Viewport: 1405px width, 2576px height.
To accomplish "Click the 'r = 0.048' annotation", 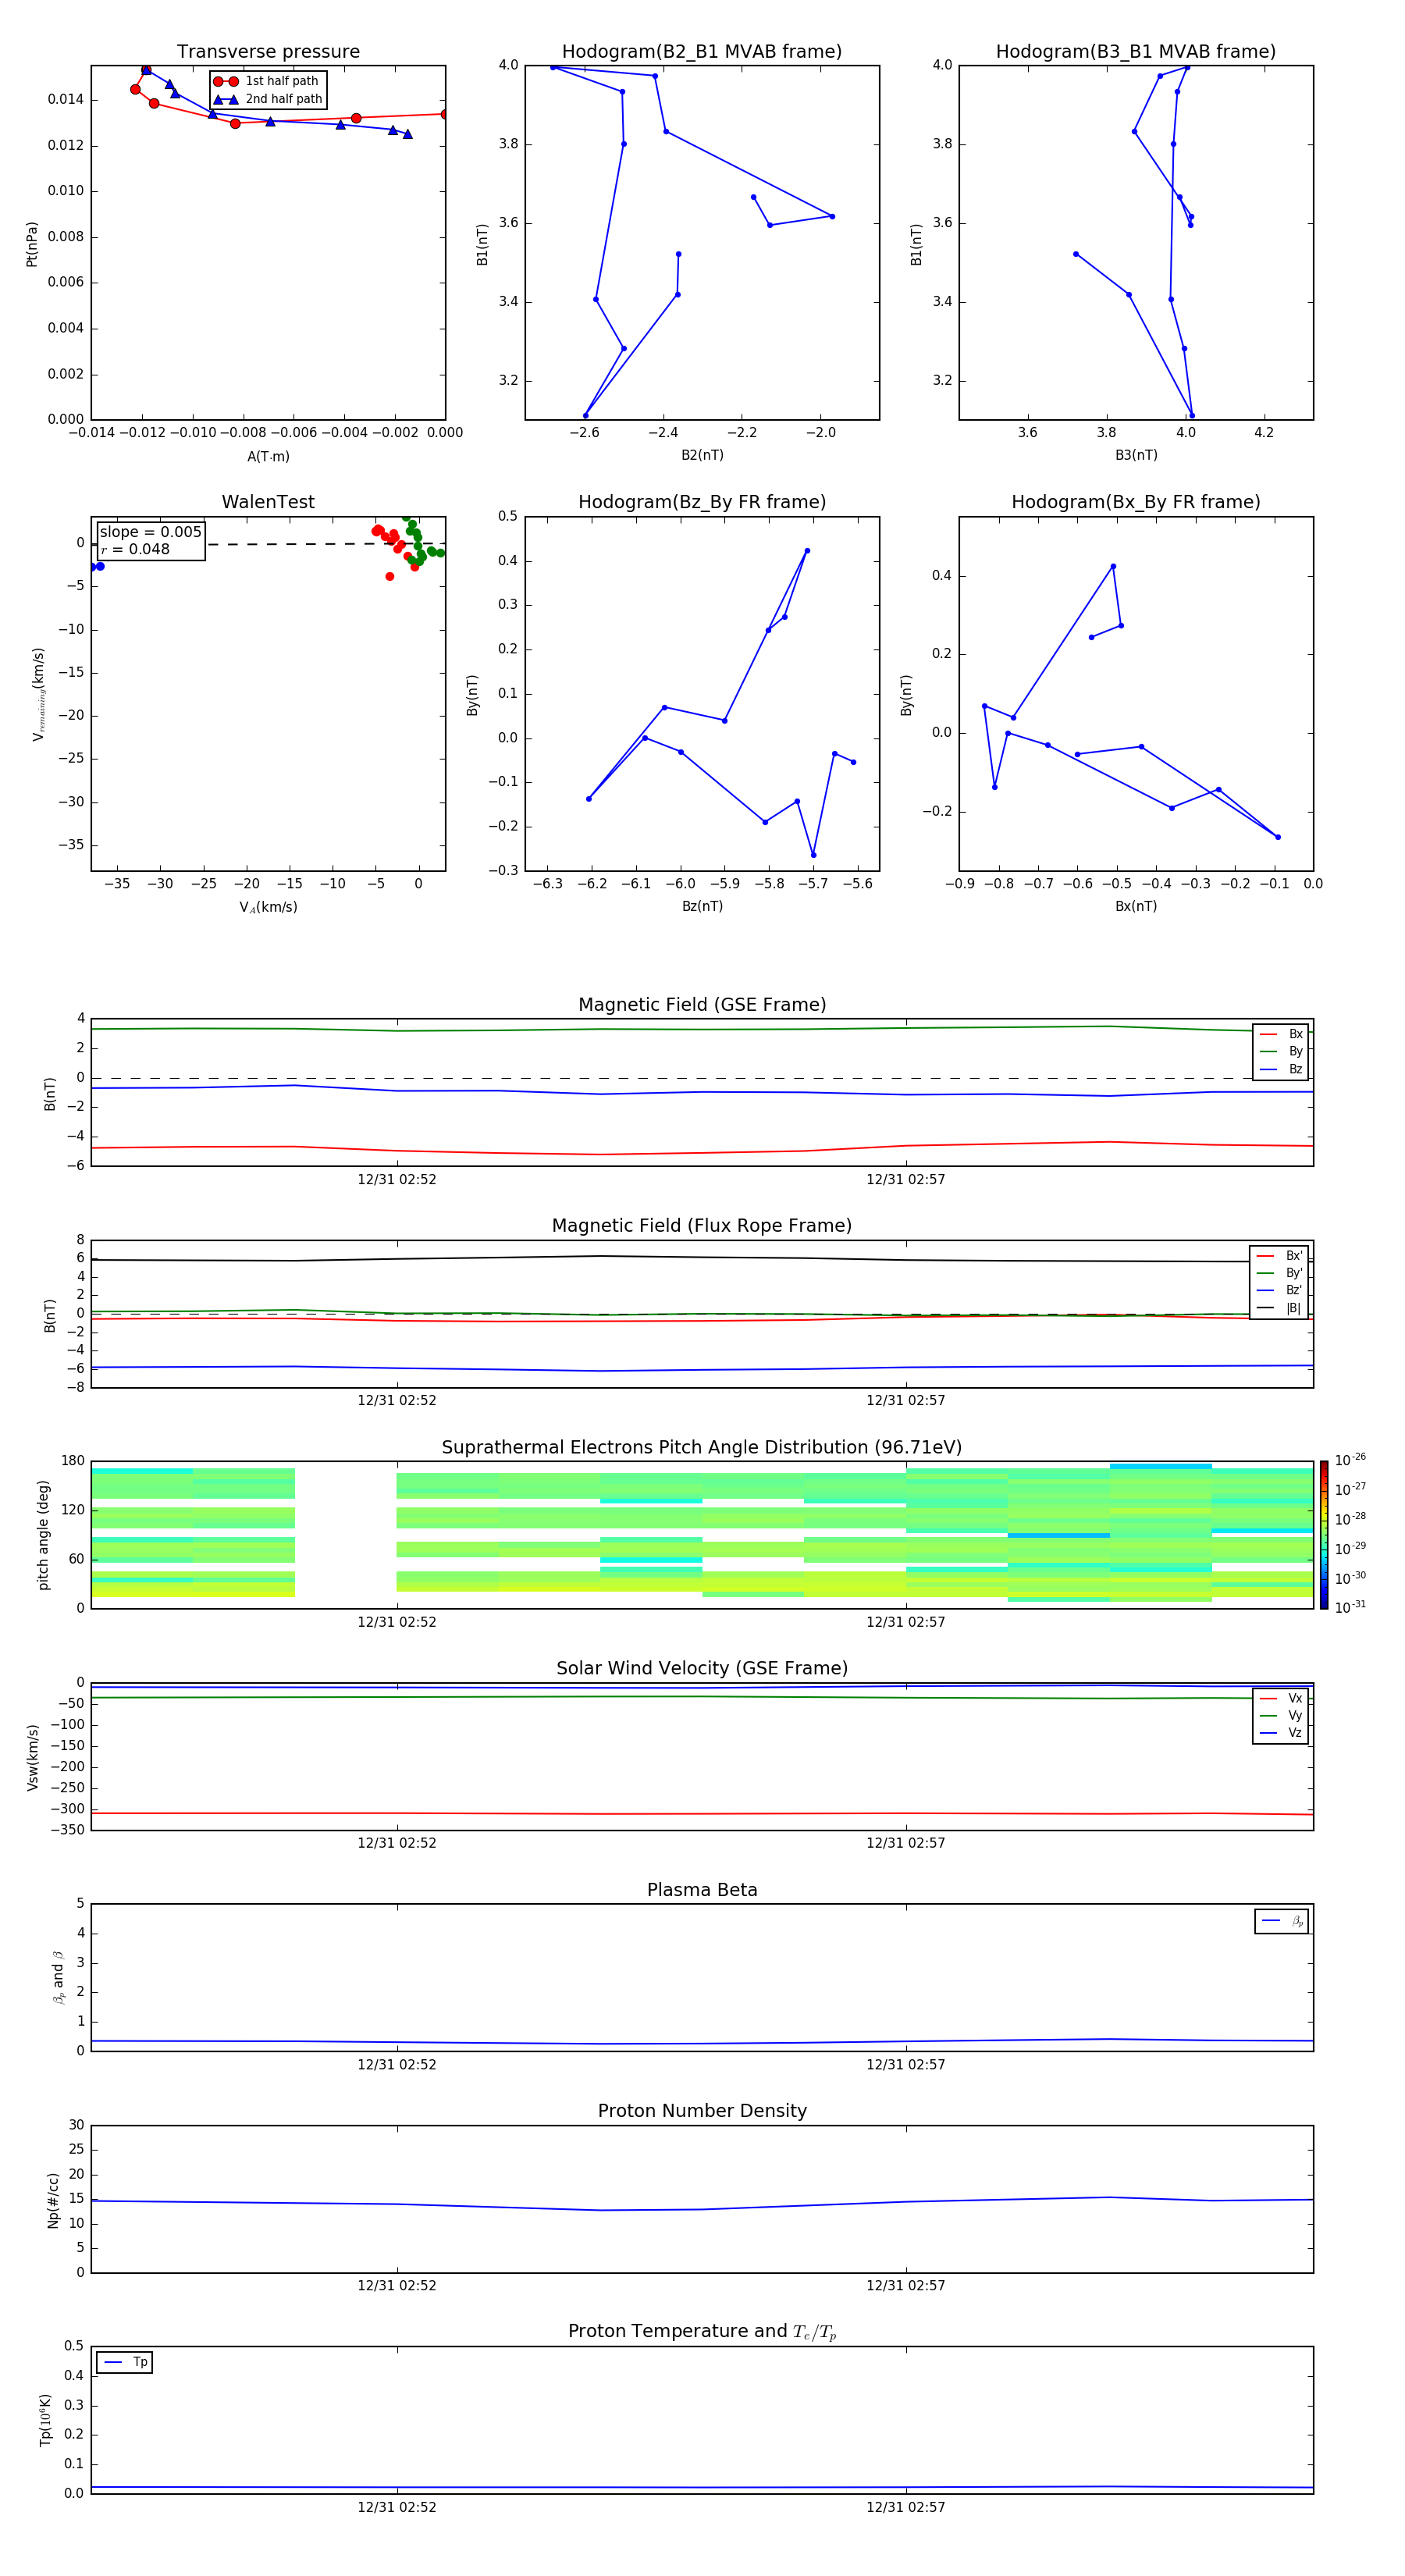I will pyautogui.click(x=135, y=549).
